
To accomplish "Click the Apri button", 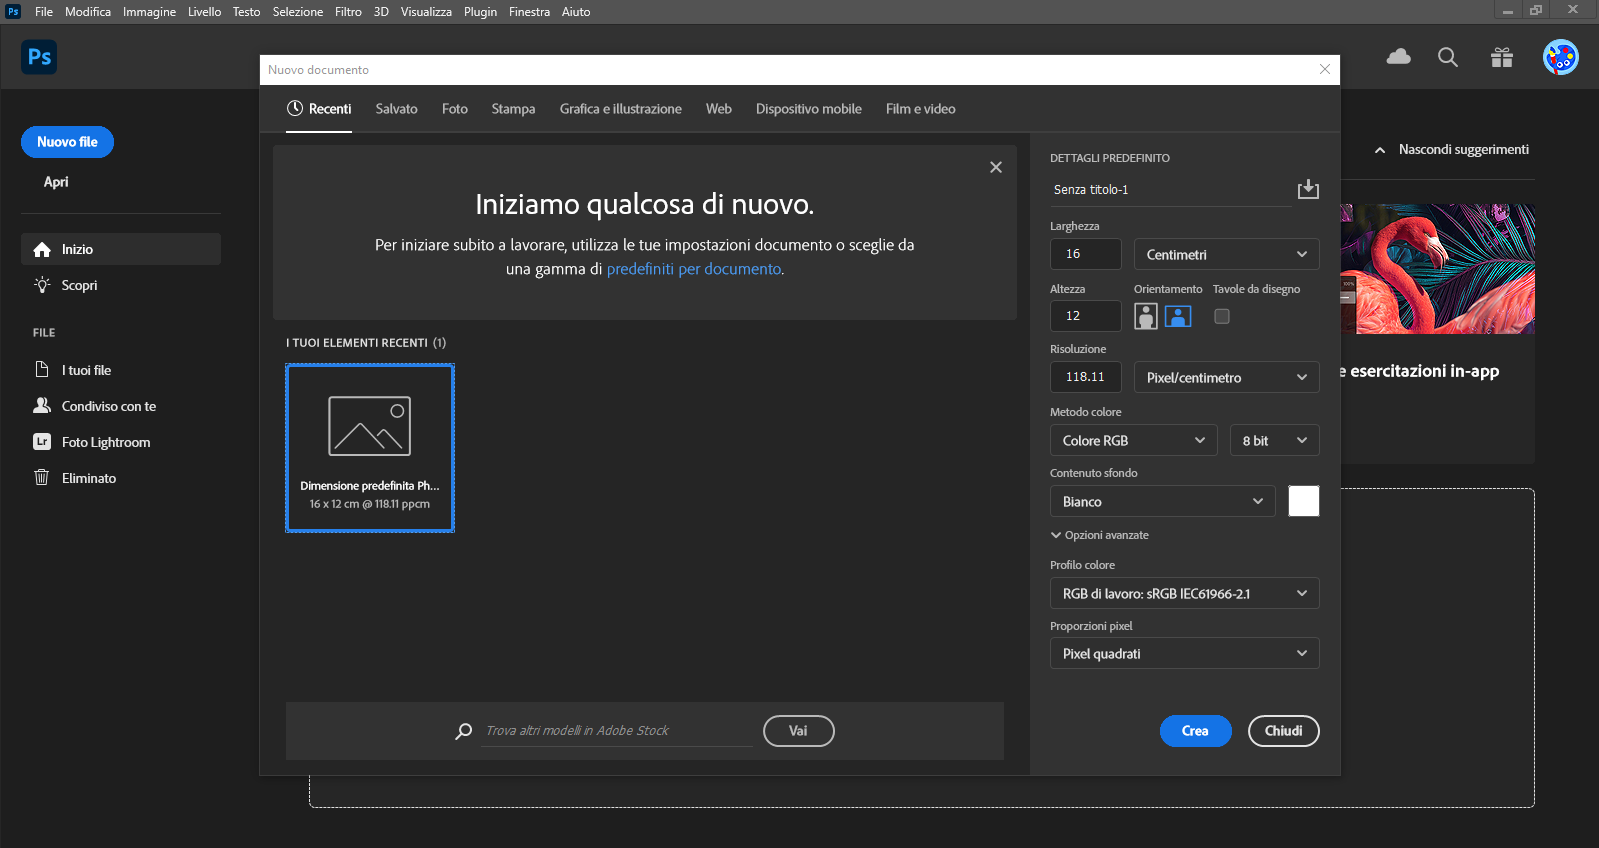I will [x=56, y=182].
